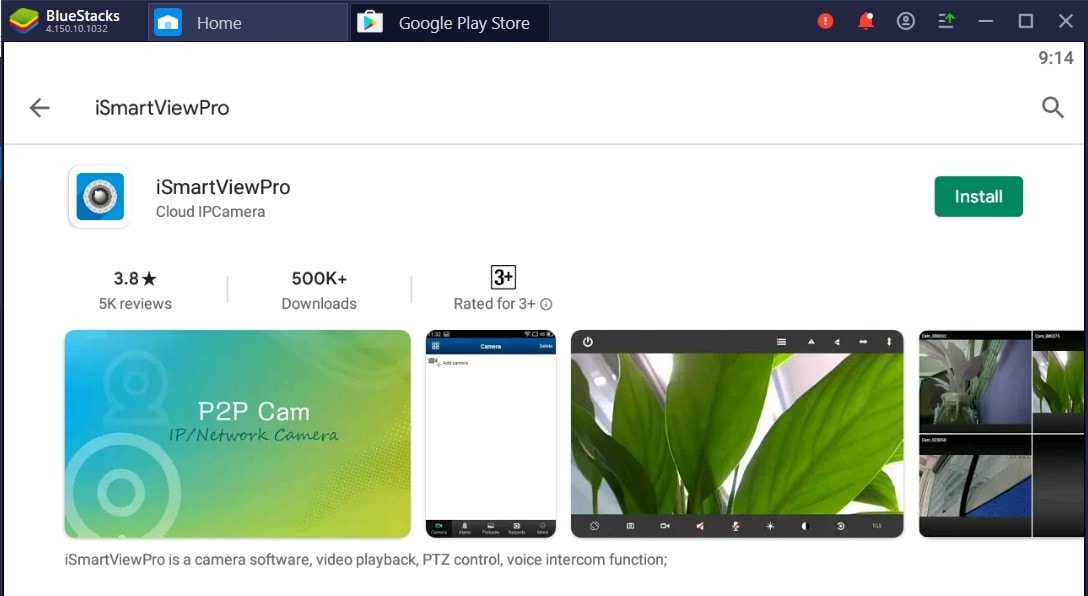Click the 3+ content rating badge
The height and width of the screenshot is (596, 1088).
[503, 278]
